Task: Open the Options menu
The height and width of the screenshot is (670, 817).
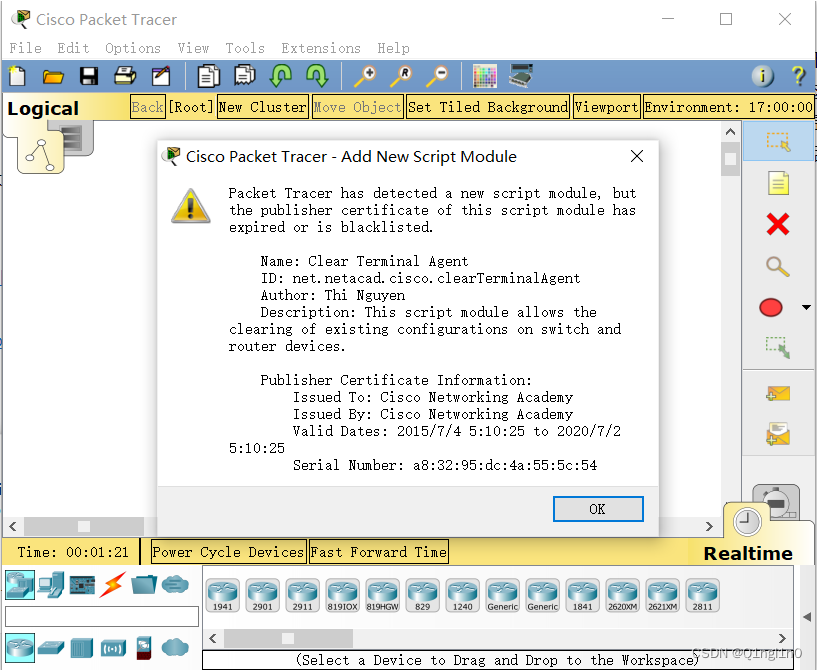Action: [133, 48]
